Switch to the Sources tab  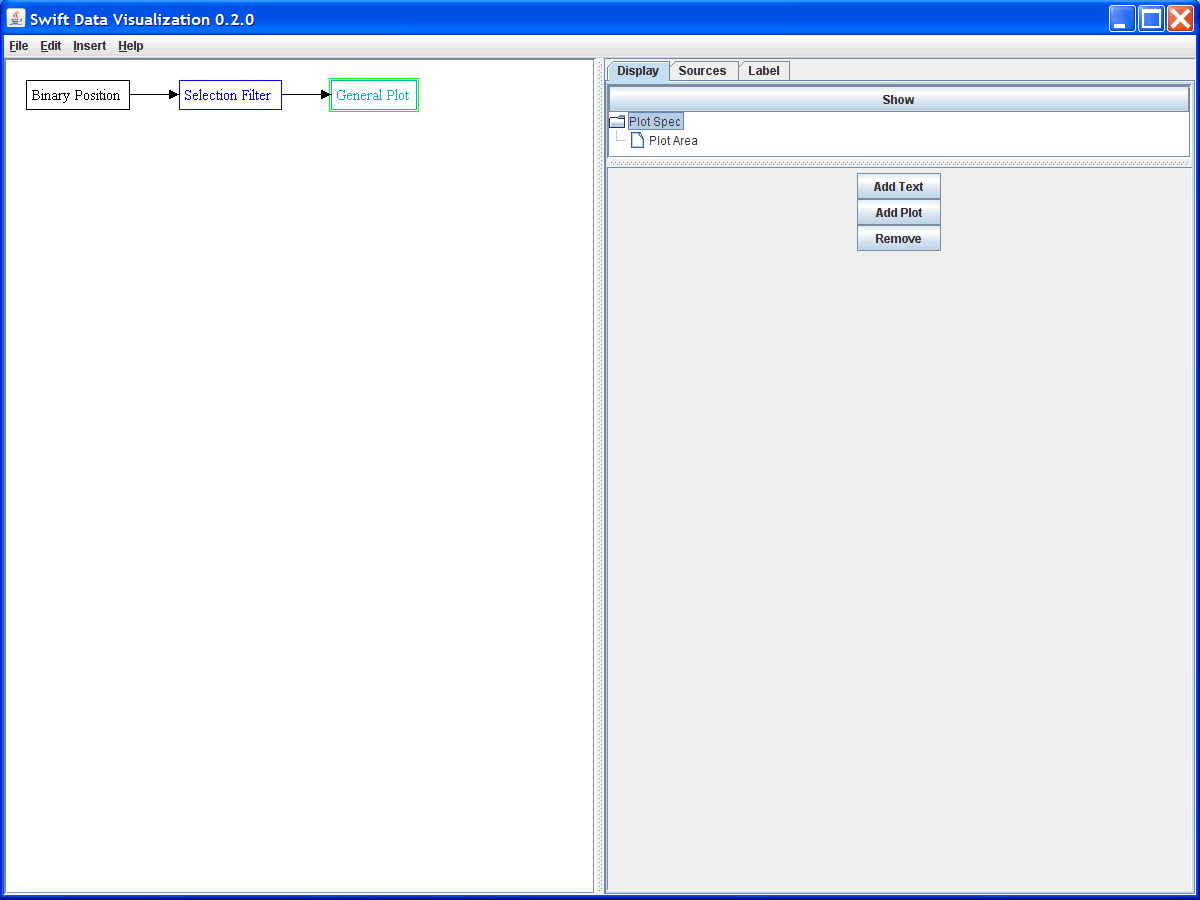coord(702,71)
